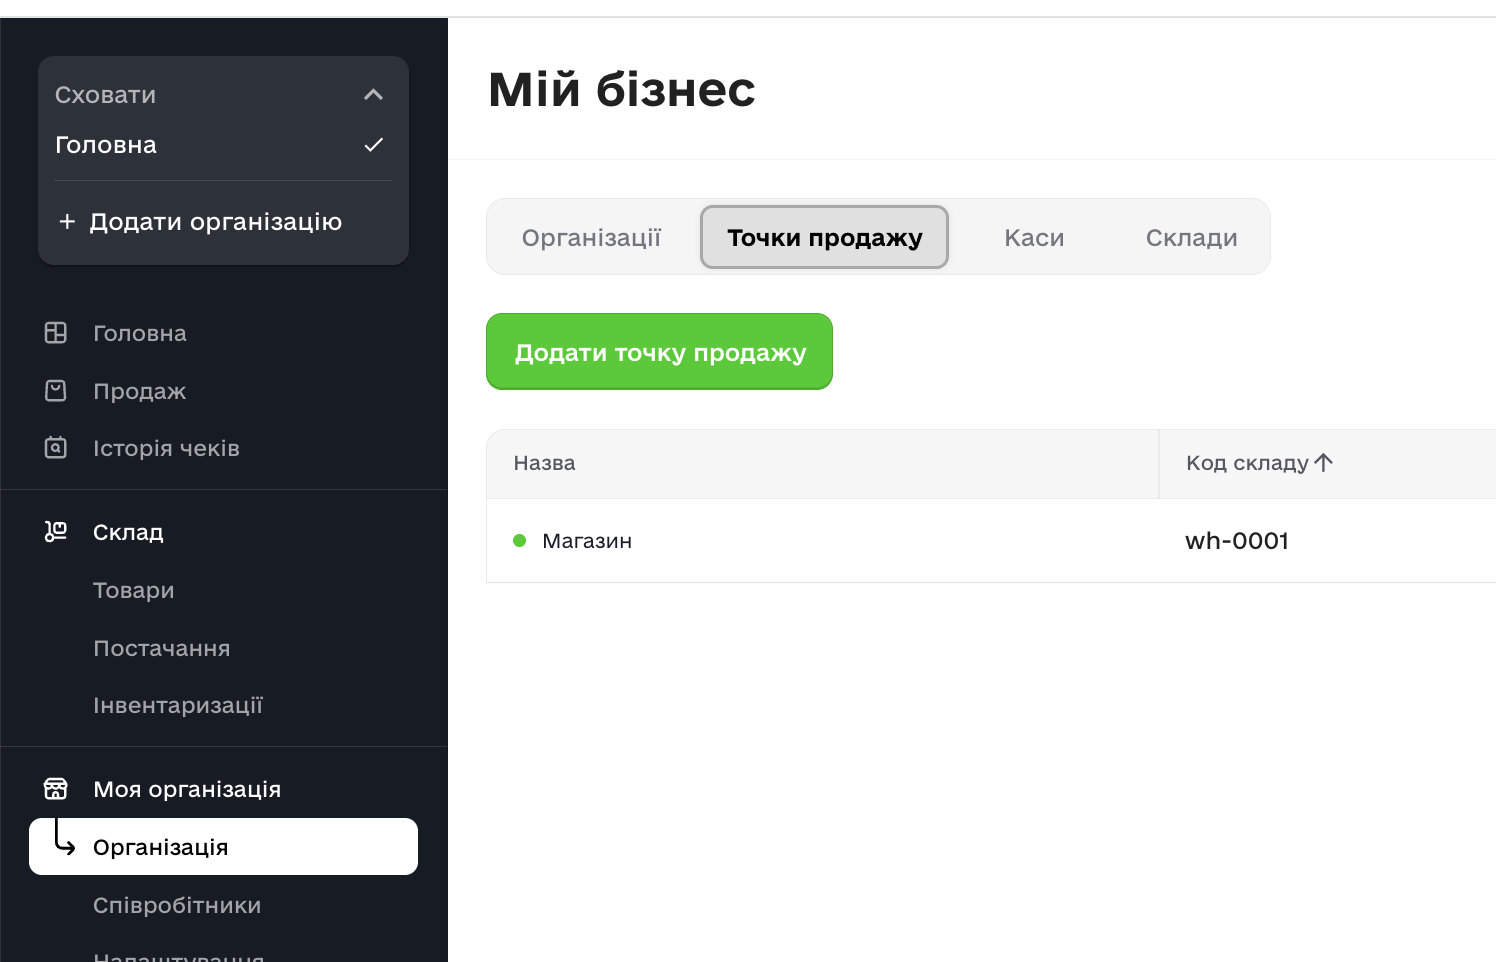Click the plus icon beside Додати організацію

[67, 221]
